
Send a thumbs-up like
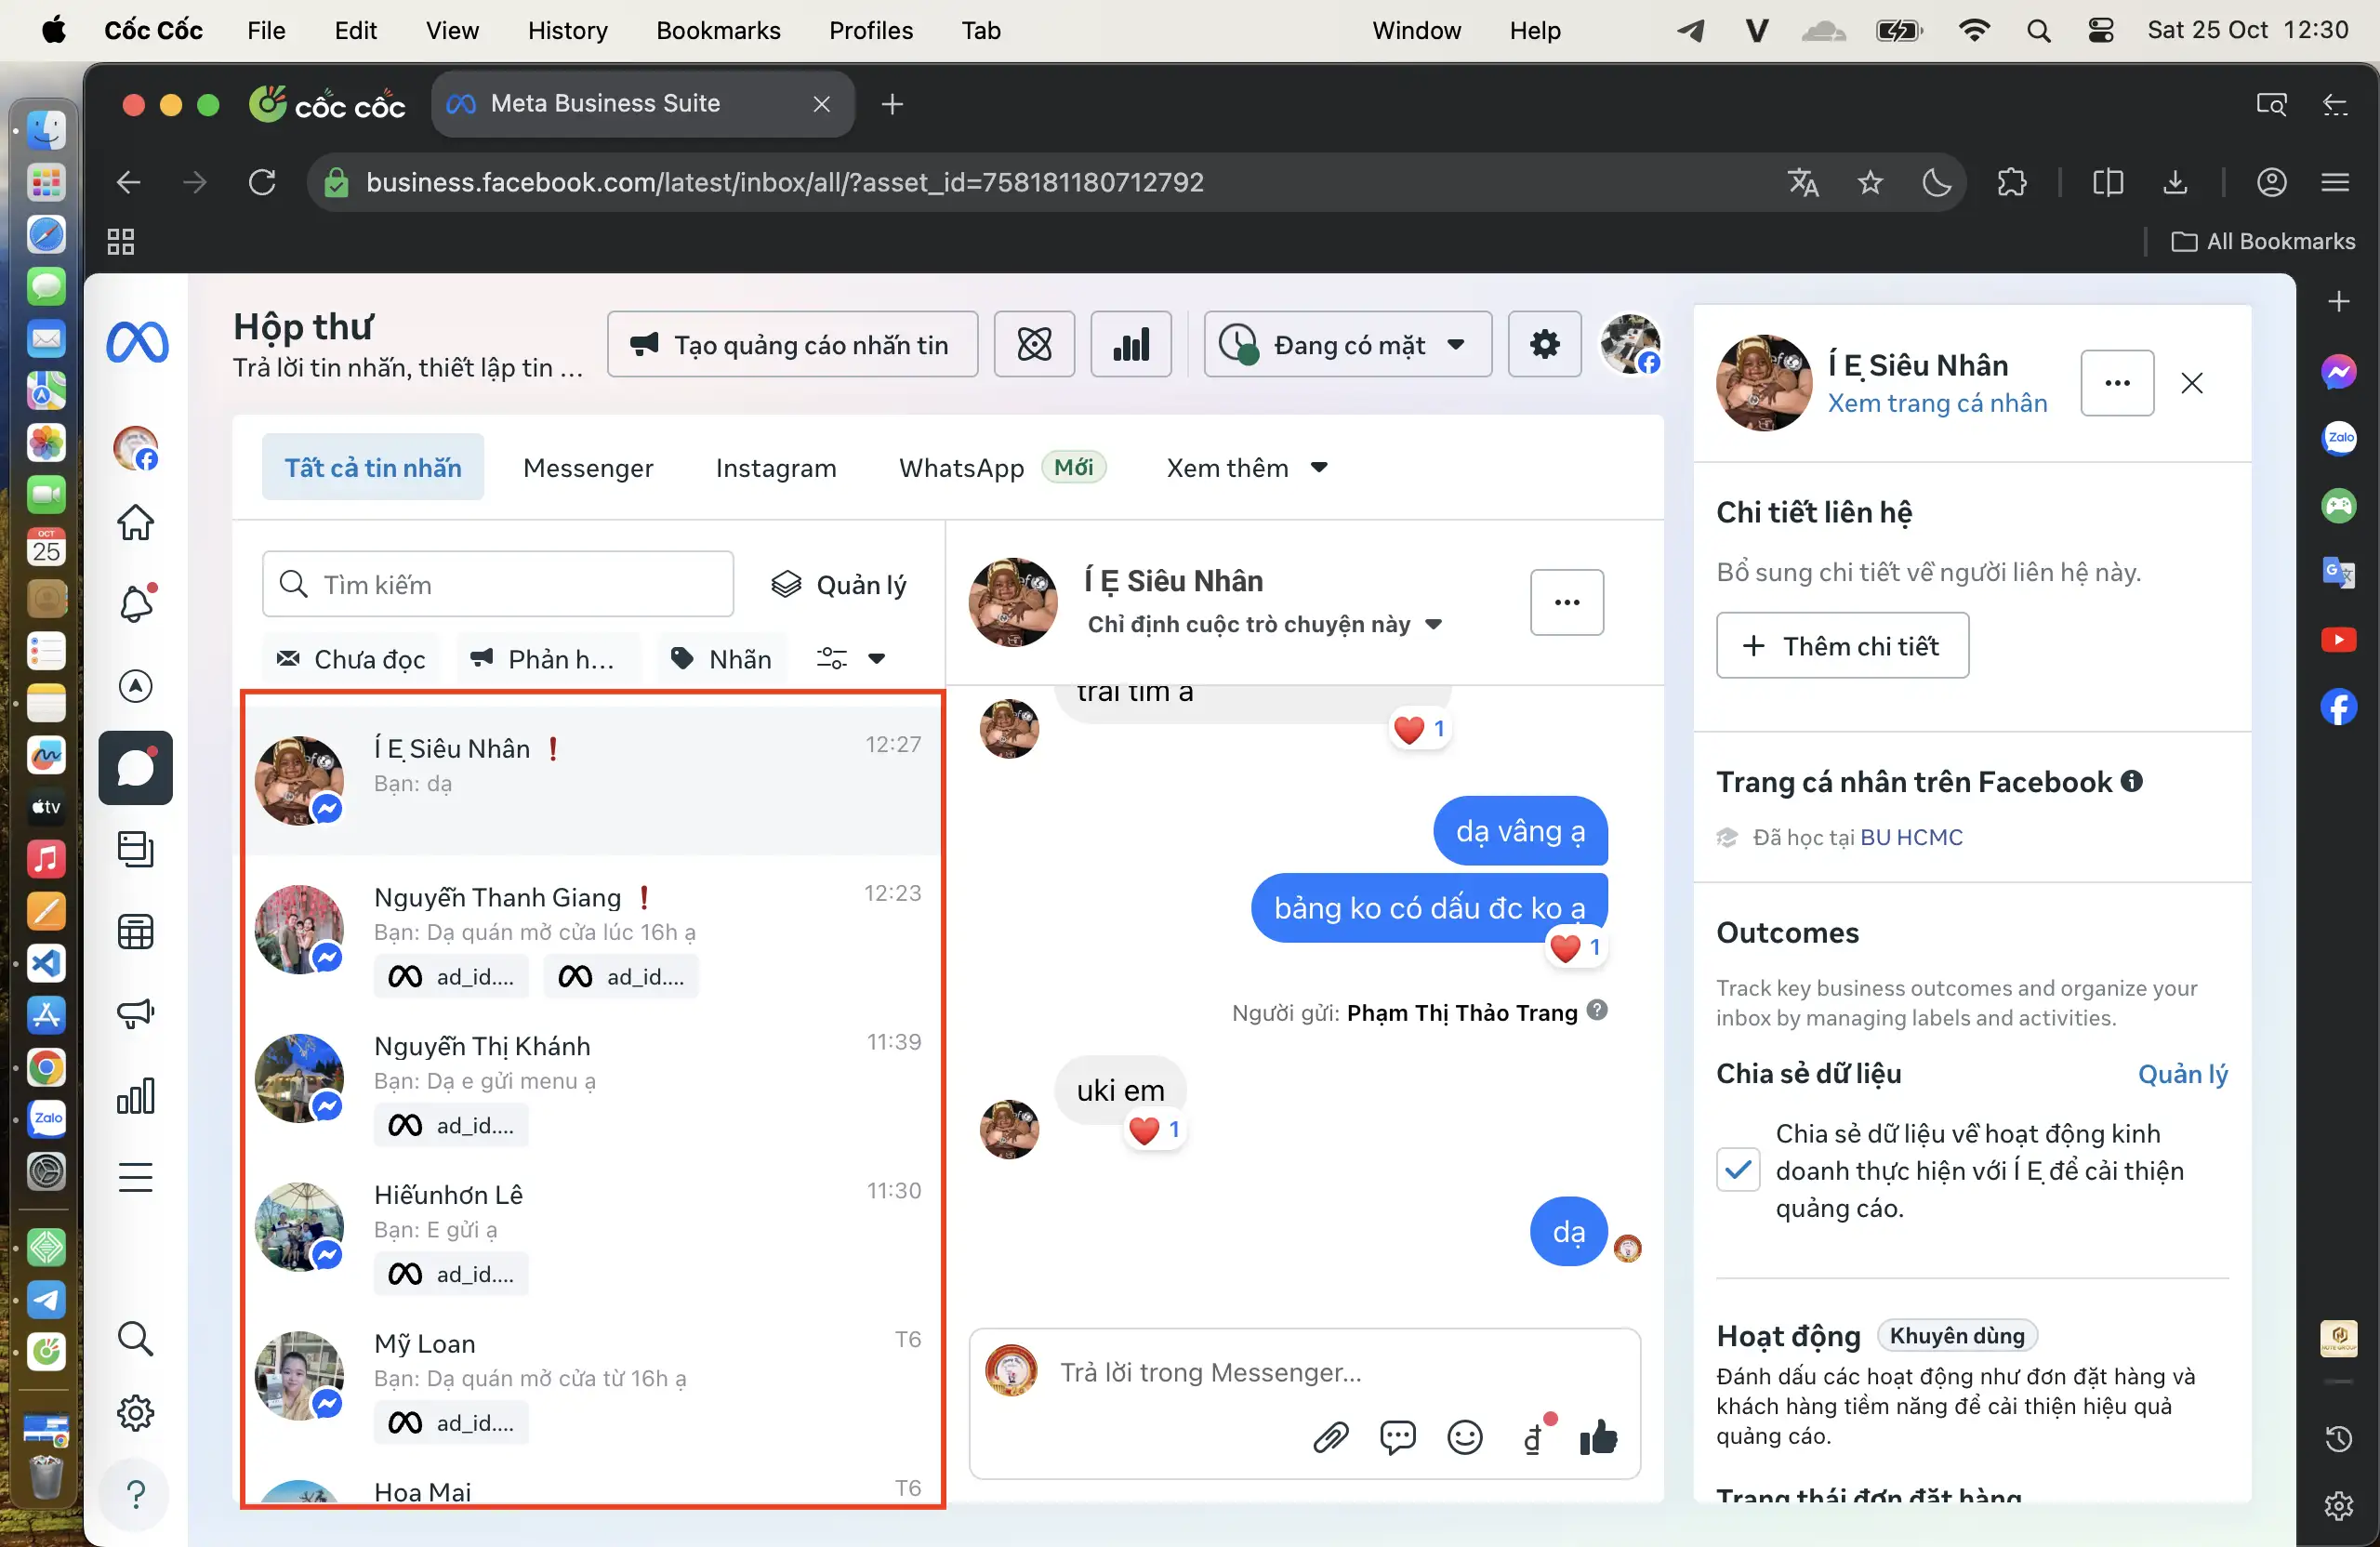(1598, 1437)
